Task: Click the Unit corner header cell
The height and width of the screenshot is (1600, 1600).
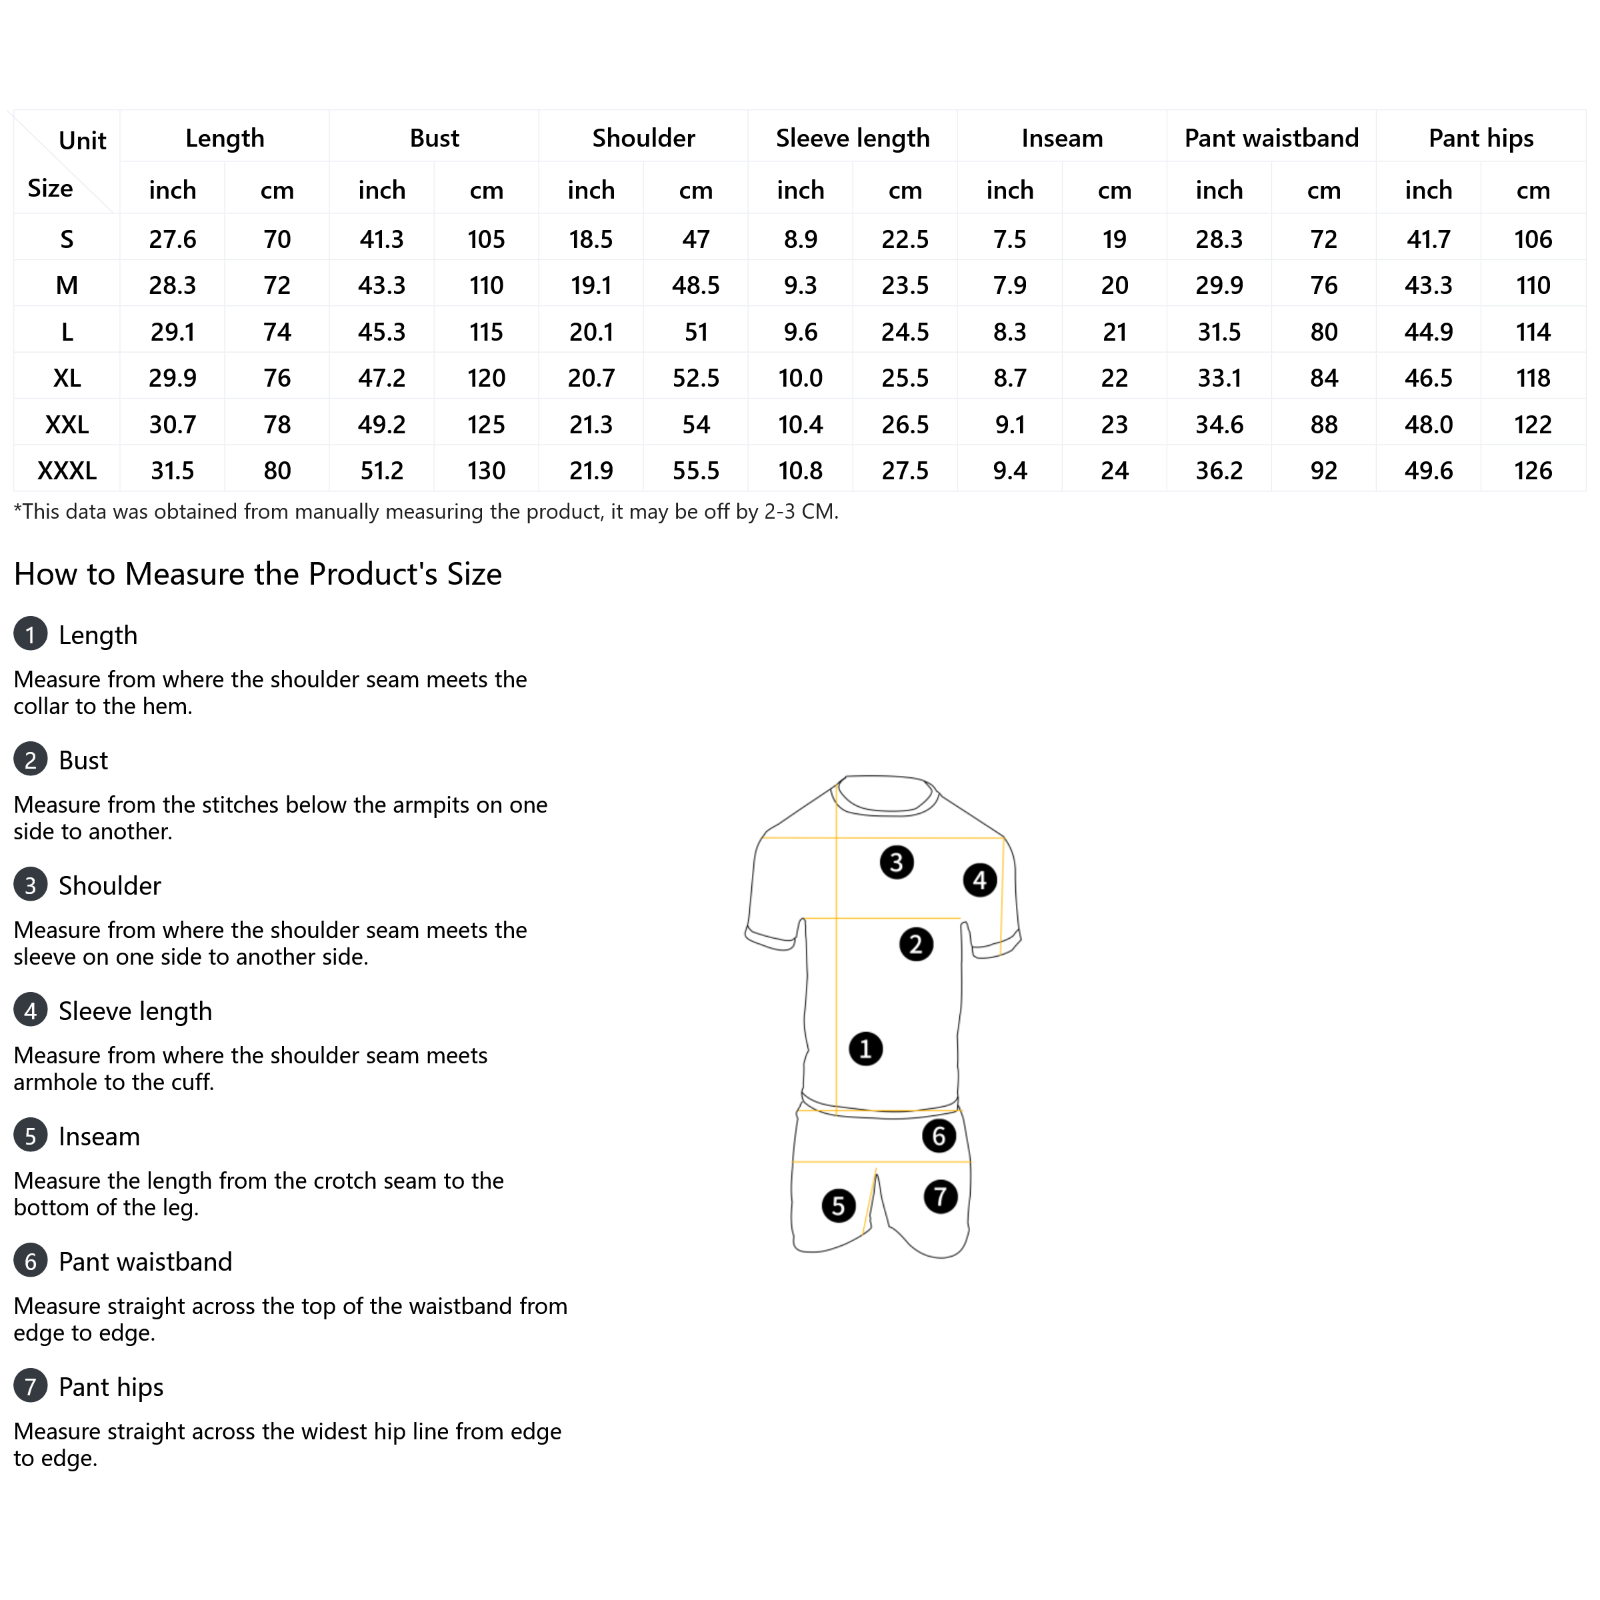Action: 67,163
